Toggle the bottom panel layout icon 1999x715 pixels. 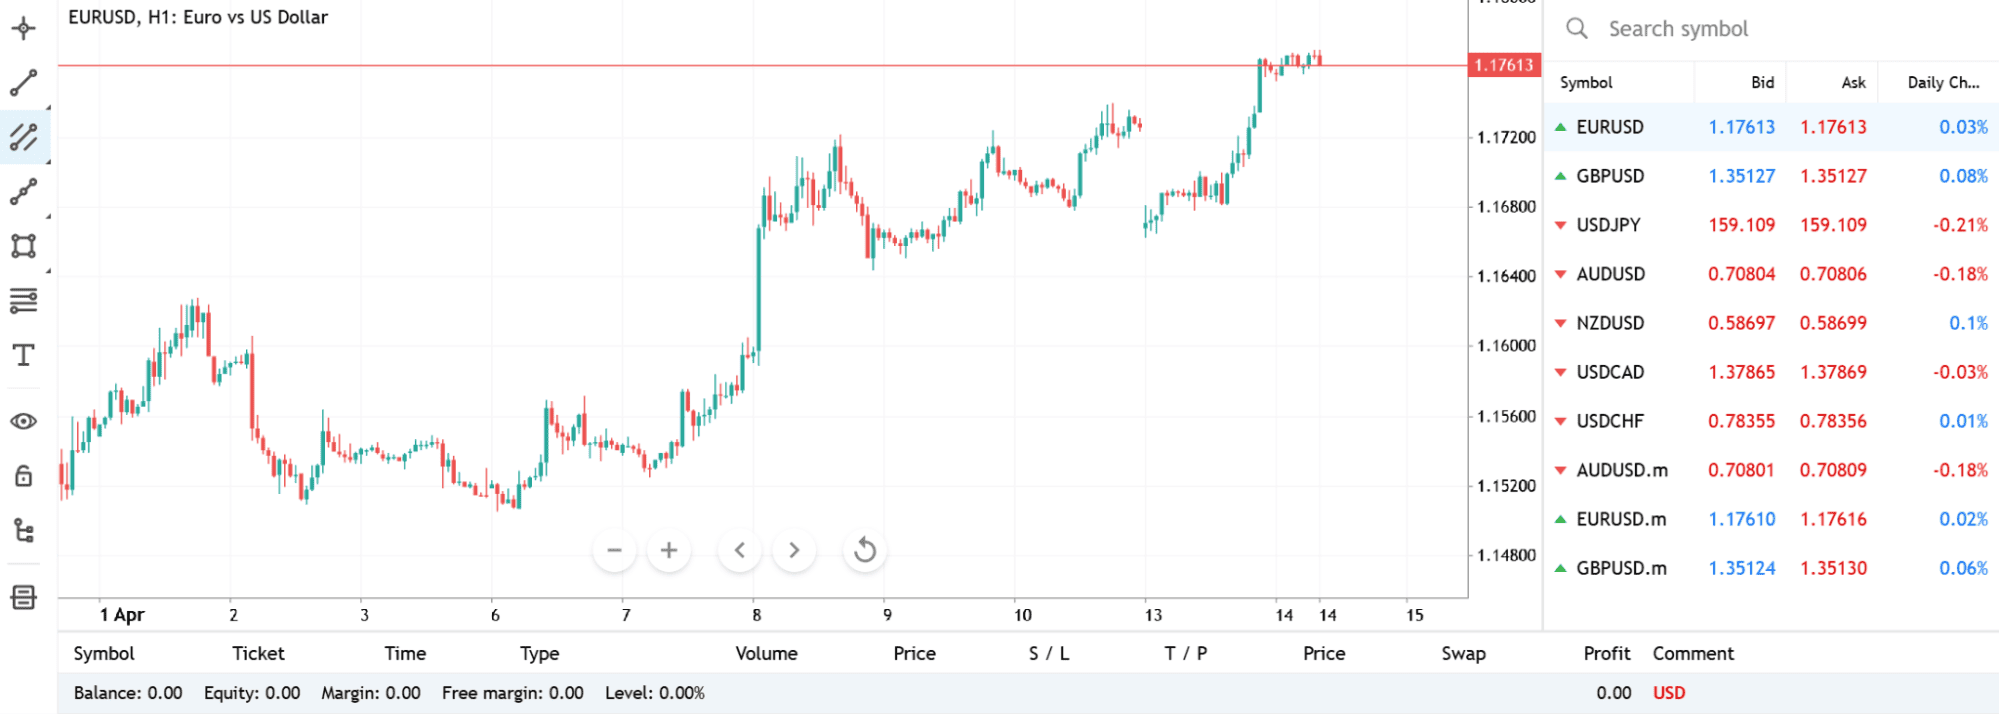click(x=24, y=597)
